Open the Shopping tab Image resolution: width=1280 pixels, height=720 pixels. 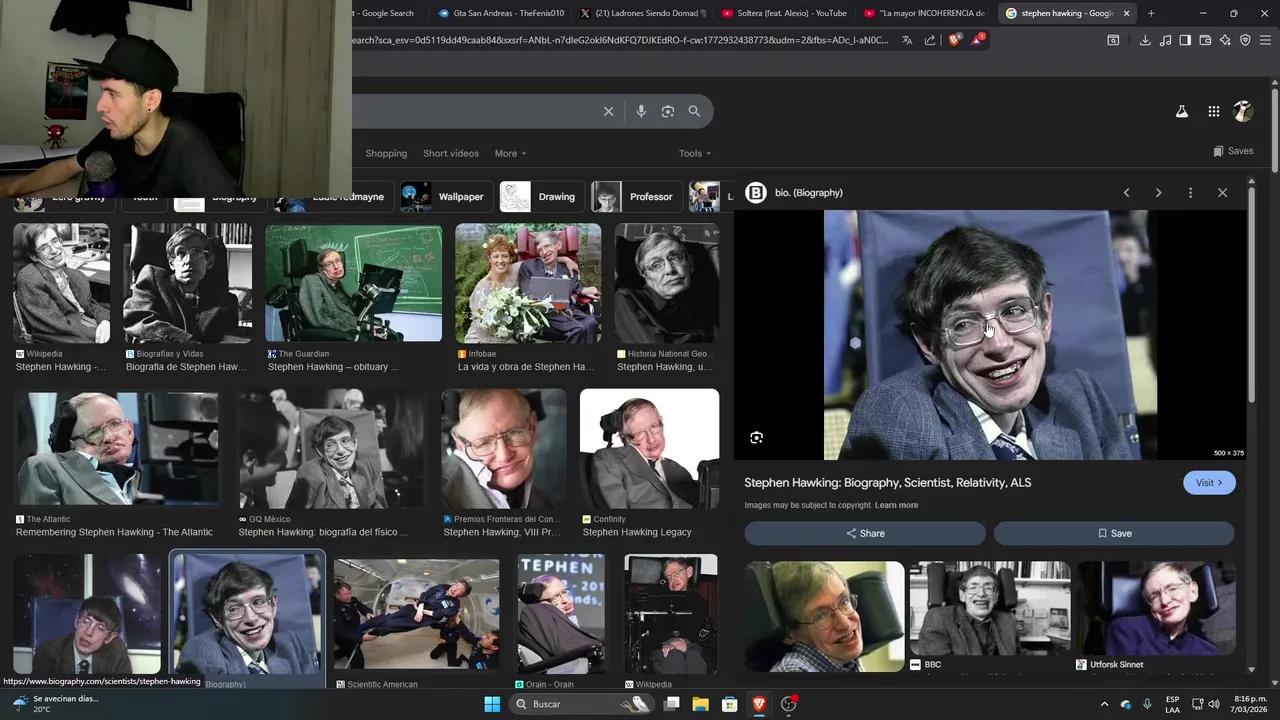(x=386, y=153)
